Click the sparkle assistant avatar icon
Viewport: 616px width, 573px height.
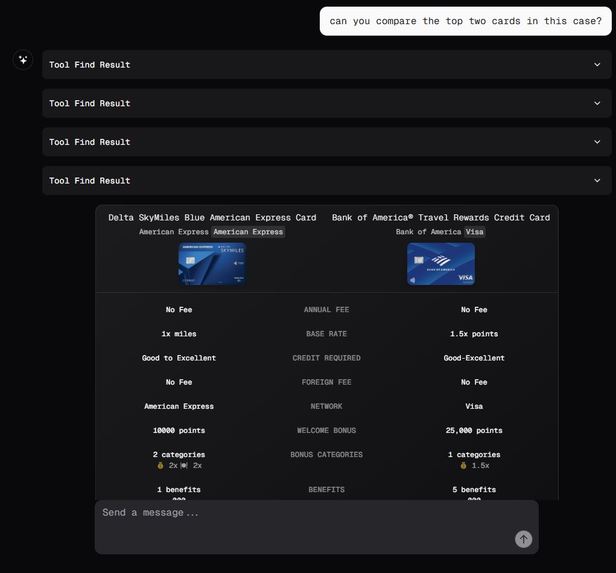pos(23,60)
